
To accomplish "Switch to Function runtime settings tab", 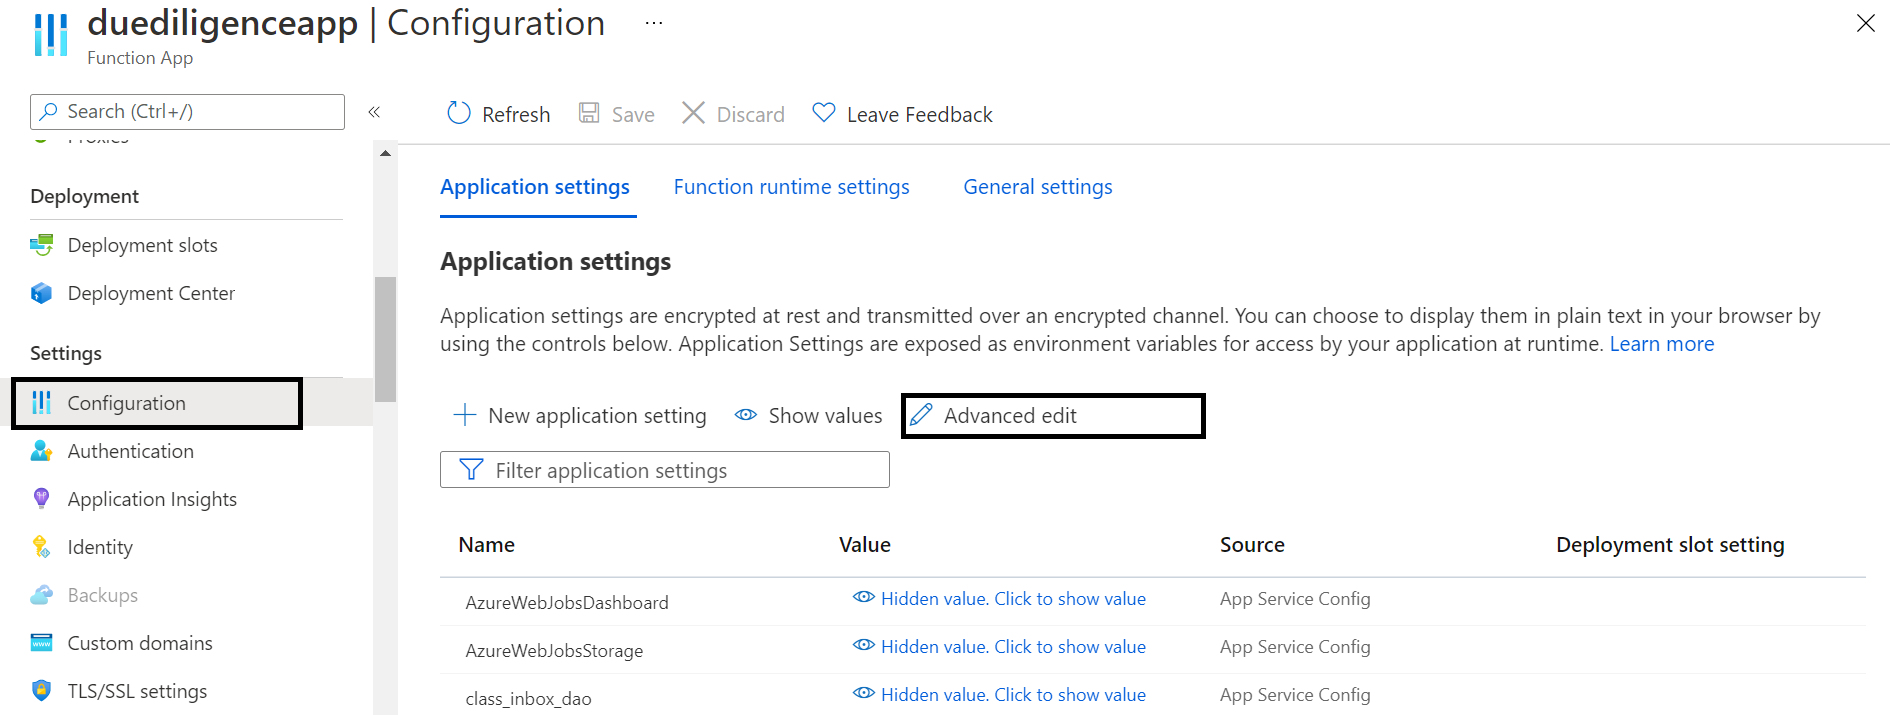I will click(791, 187).
